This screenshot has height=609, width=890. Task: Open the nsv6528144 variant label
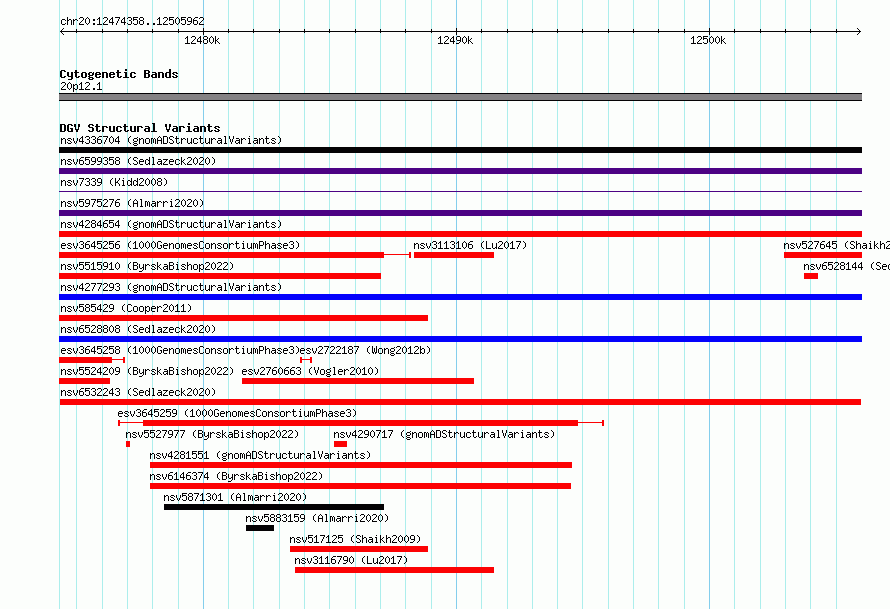click(846, 266)
